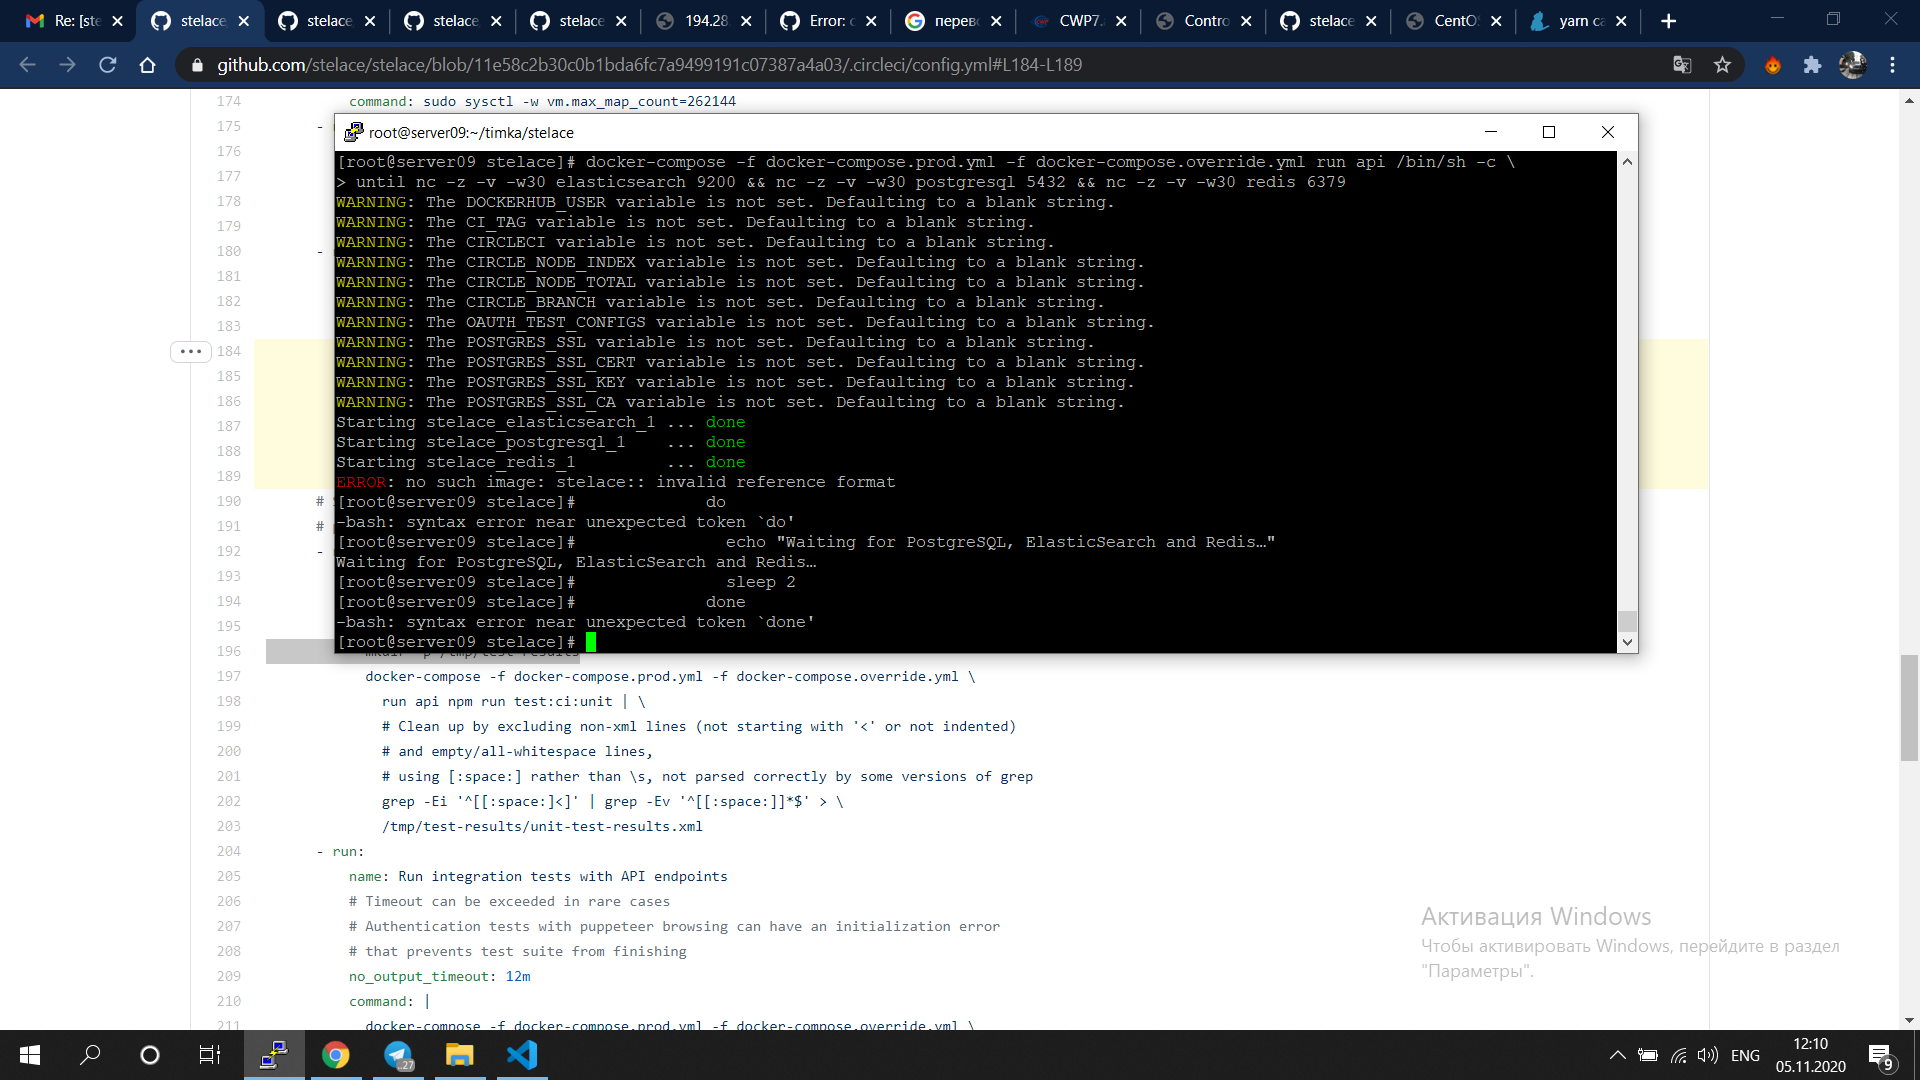Open VS Code from the taskbar
Screen dimensions: 1920x1080
(521, 1055)
